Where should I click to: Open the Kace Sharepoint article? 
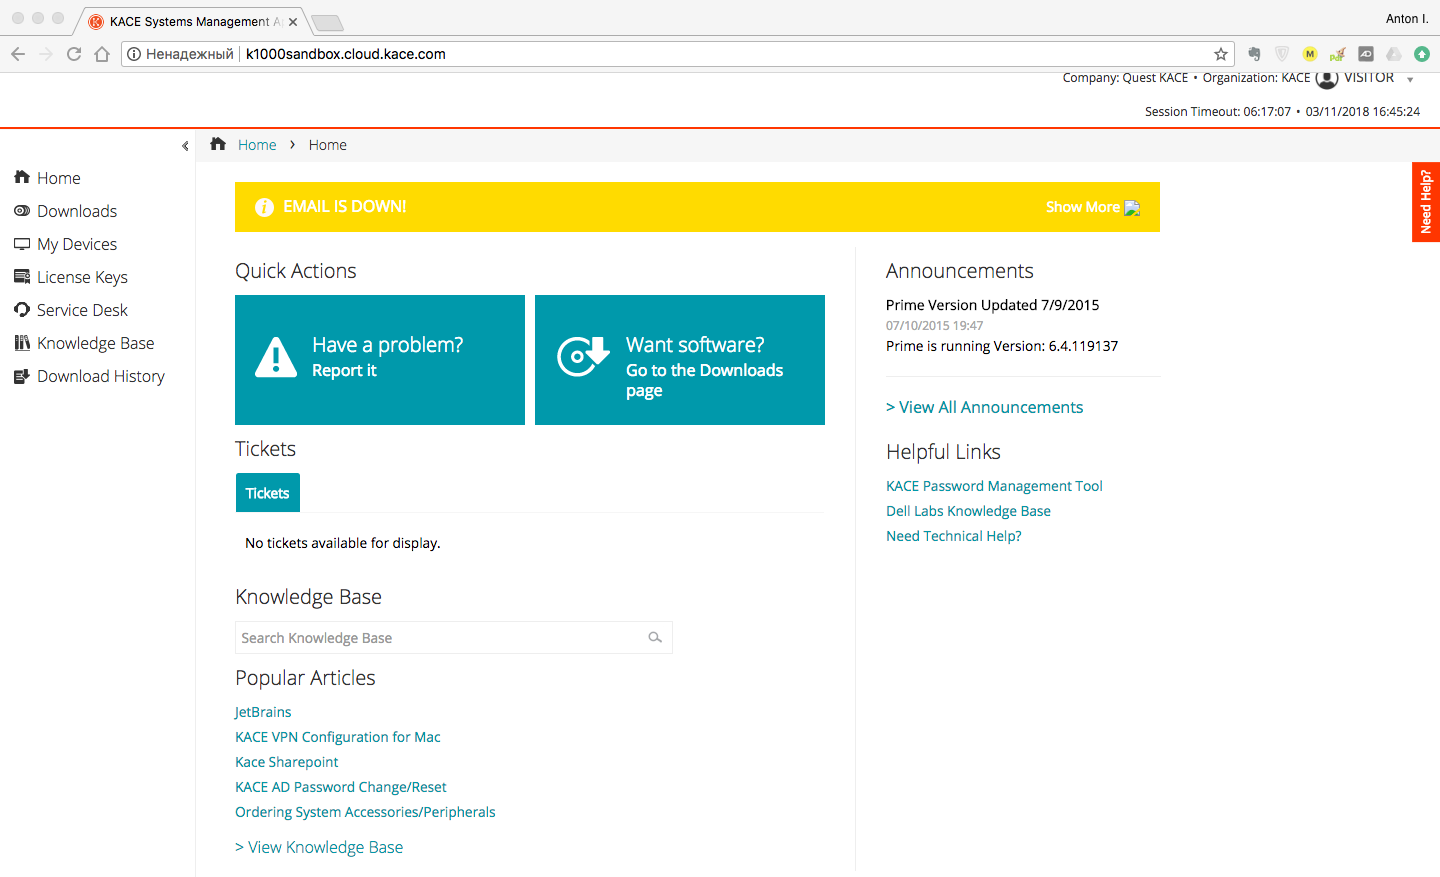pyautogui.click(x=287, y=762)
